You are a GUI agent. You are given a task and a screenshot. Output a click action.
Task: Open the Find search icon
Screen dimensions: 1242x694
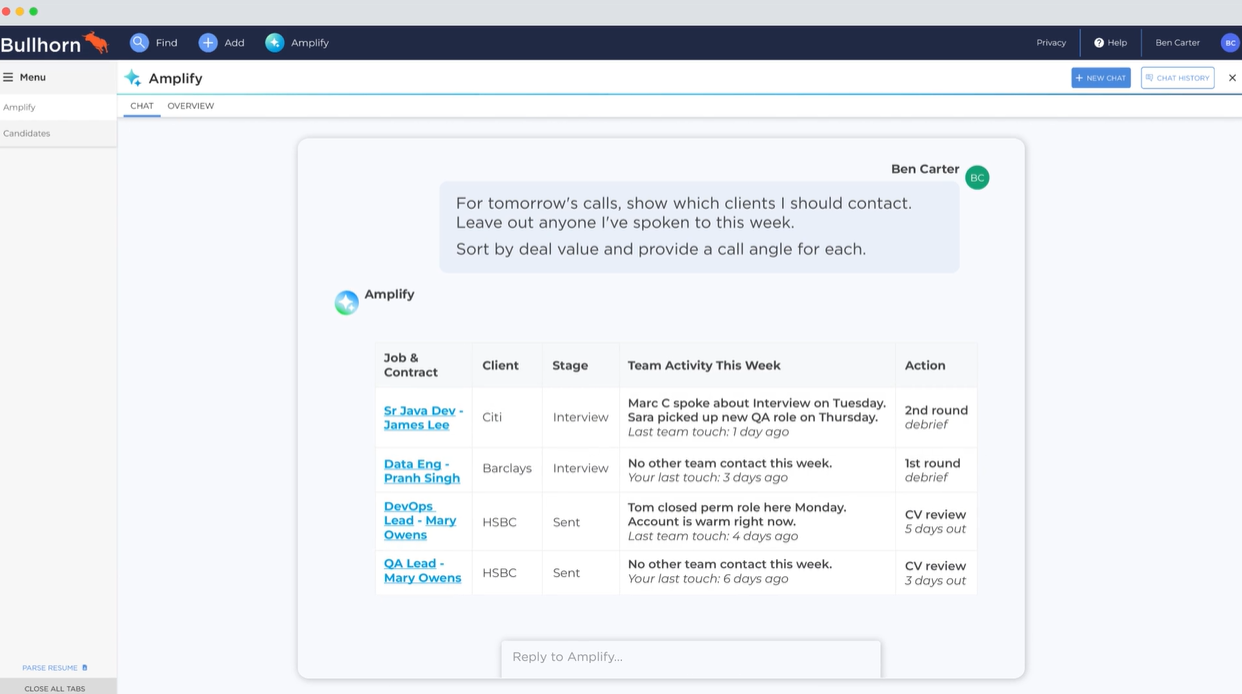[x=139, y=42]
